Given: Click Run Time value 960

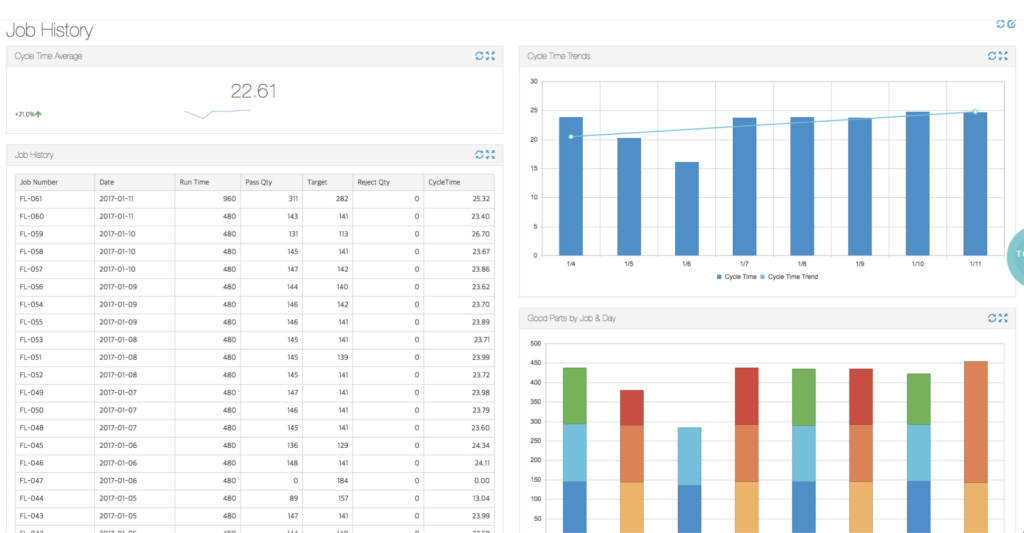Looking at the screenshot, I should pyautogui.click(x=229, y=199).
